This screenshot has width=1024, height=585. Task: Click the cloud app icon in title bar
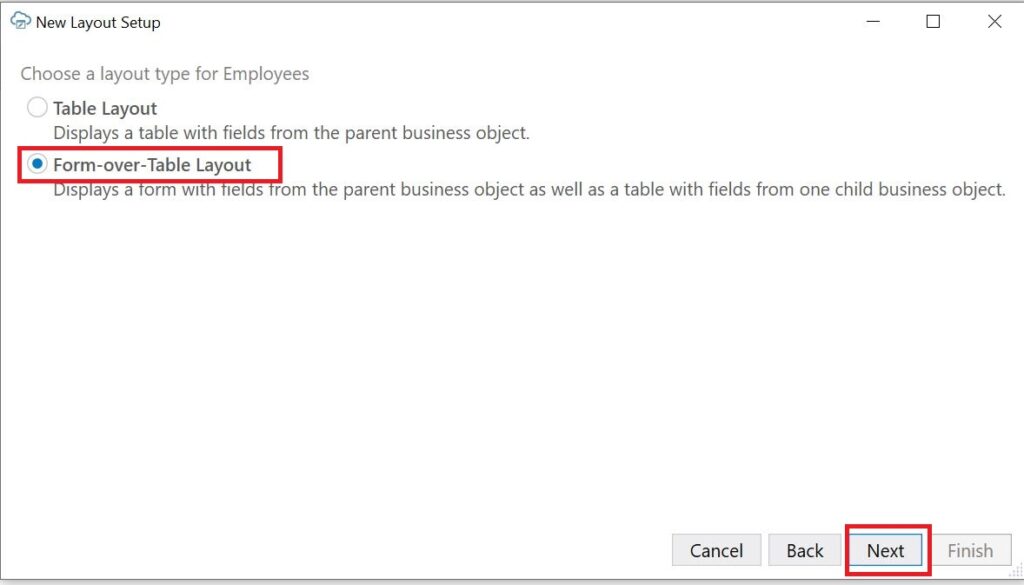(20, 21)
